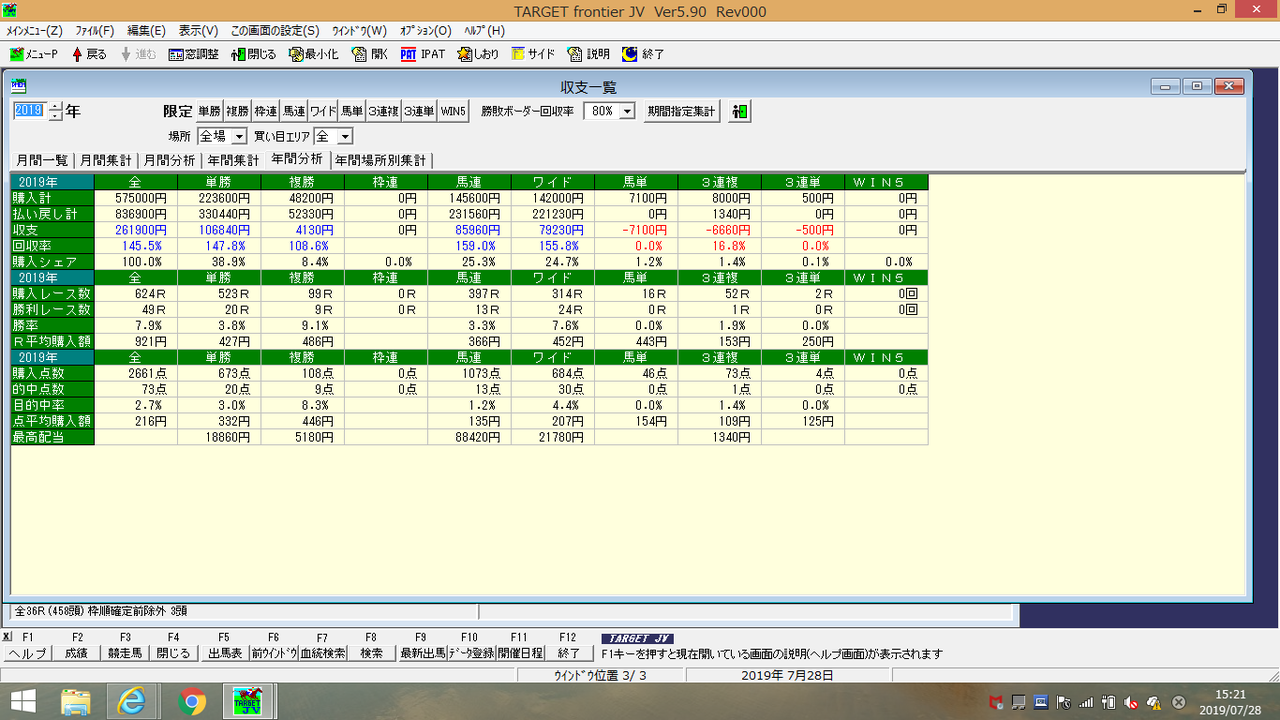Click the 開く toolbar icon

pos(370,54)
